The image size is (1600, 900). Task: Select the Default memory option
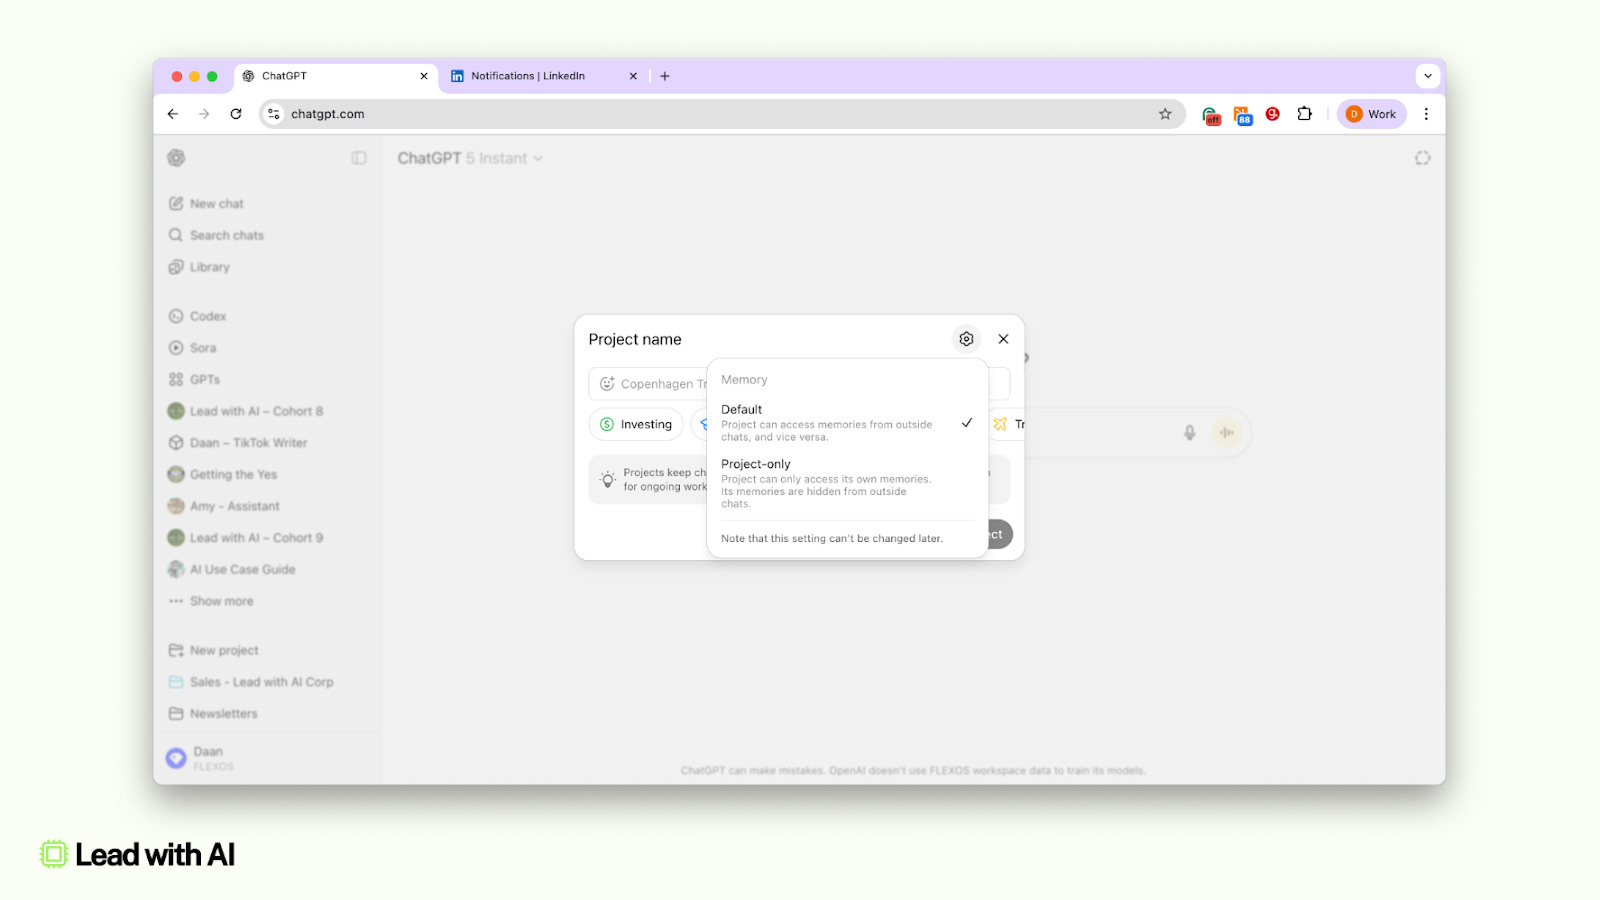(847, 423)
